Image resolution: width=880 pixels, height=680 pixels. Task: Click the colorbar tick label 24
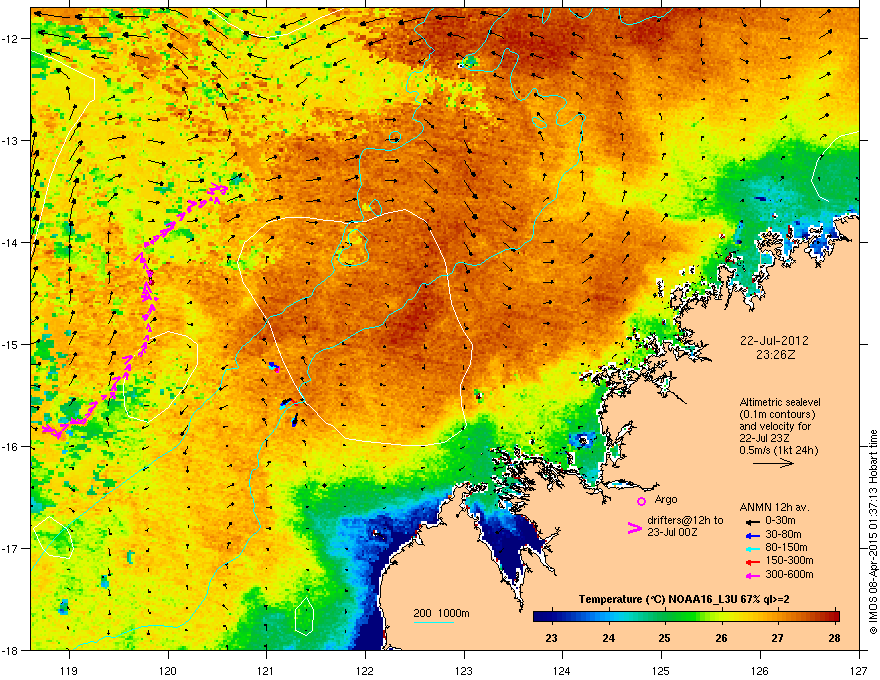[608, 638]
